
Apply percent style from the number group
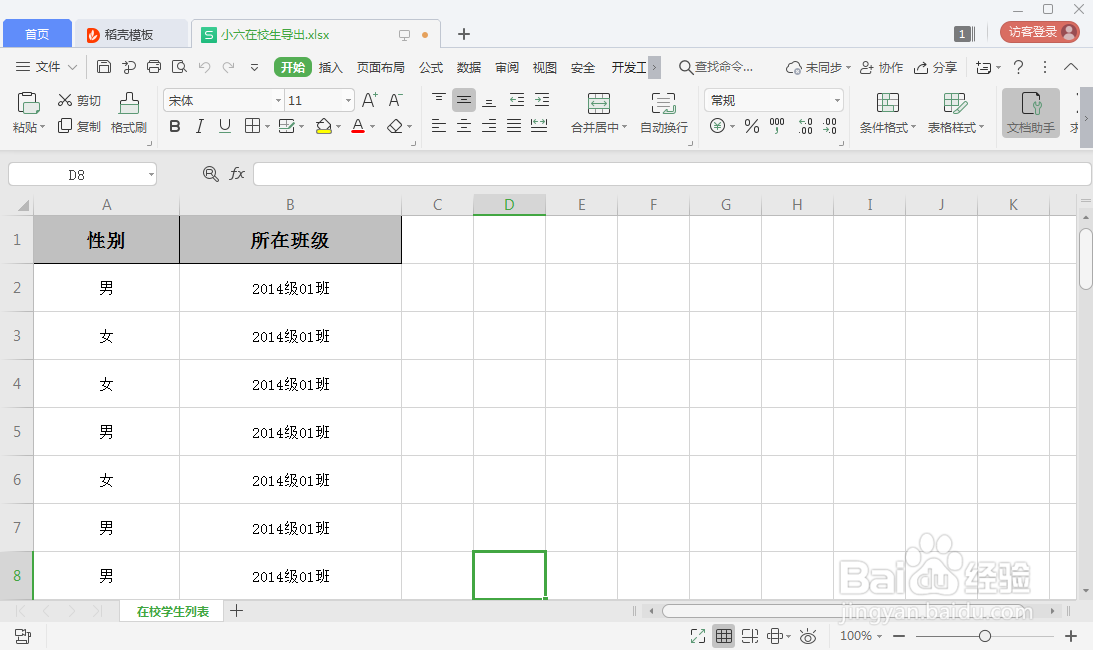(x=752, y=126)
